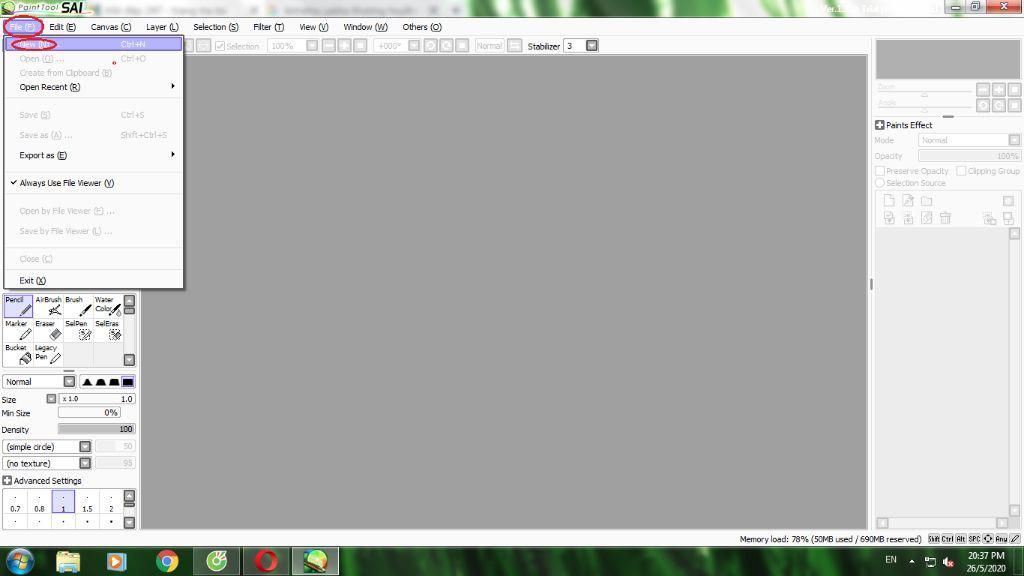
Task: Open the Layer menu
Action: 162,27
